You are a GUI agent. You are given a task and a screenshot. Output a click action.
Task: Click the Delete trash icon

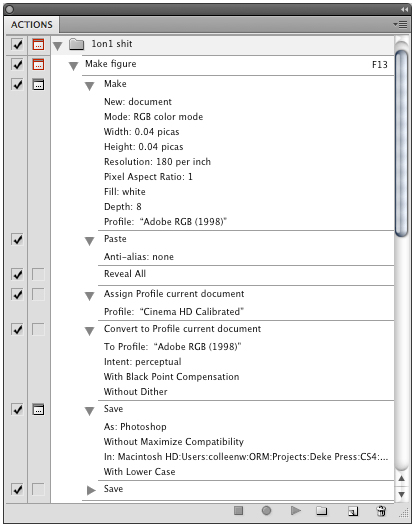[381, 511]
